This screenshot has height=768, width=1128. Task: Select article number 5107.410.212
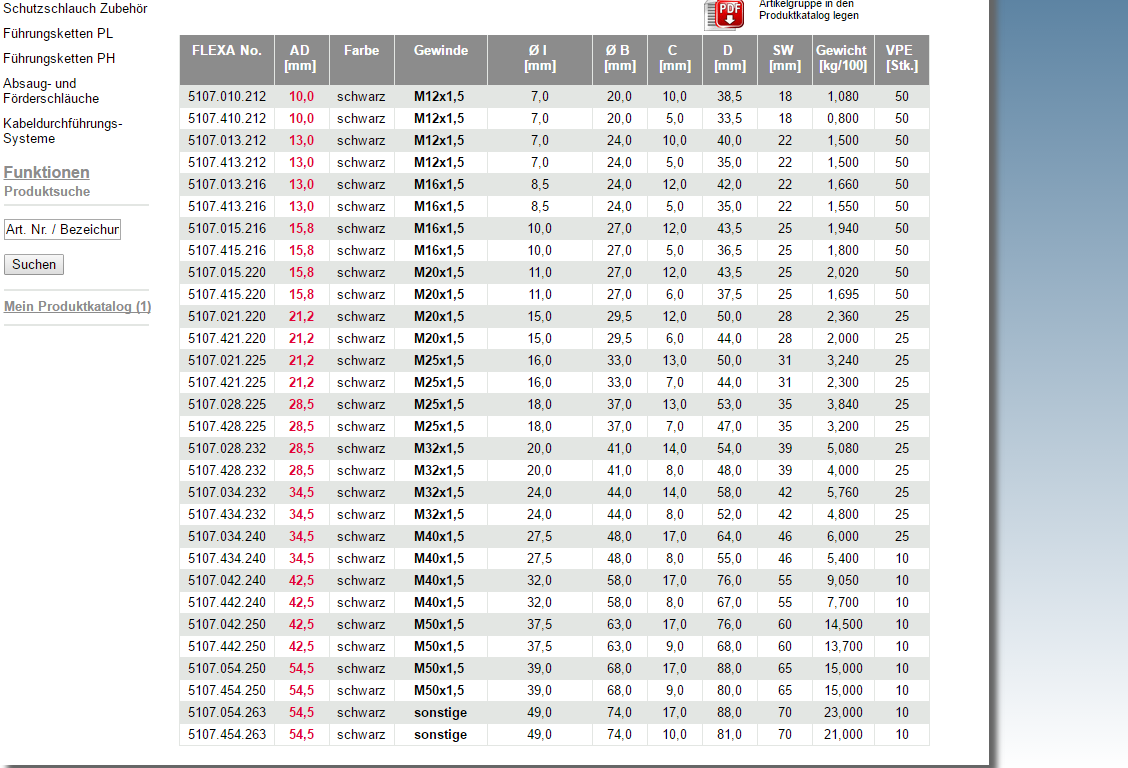click(x=227, y=119)
